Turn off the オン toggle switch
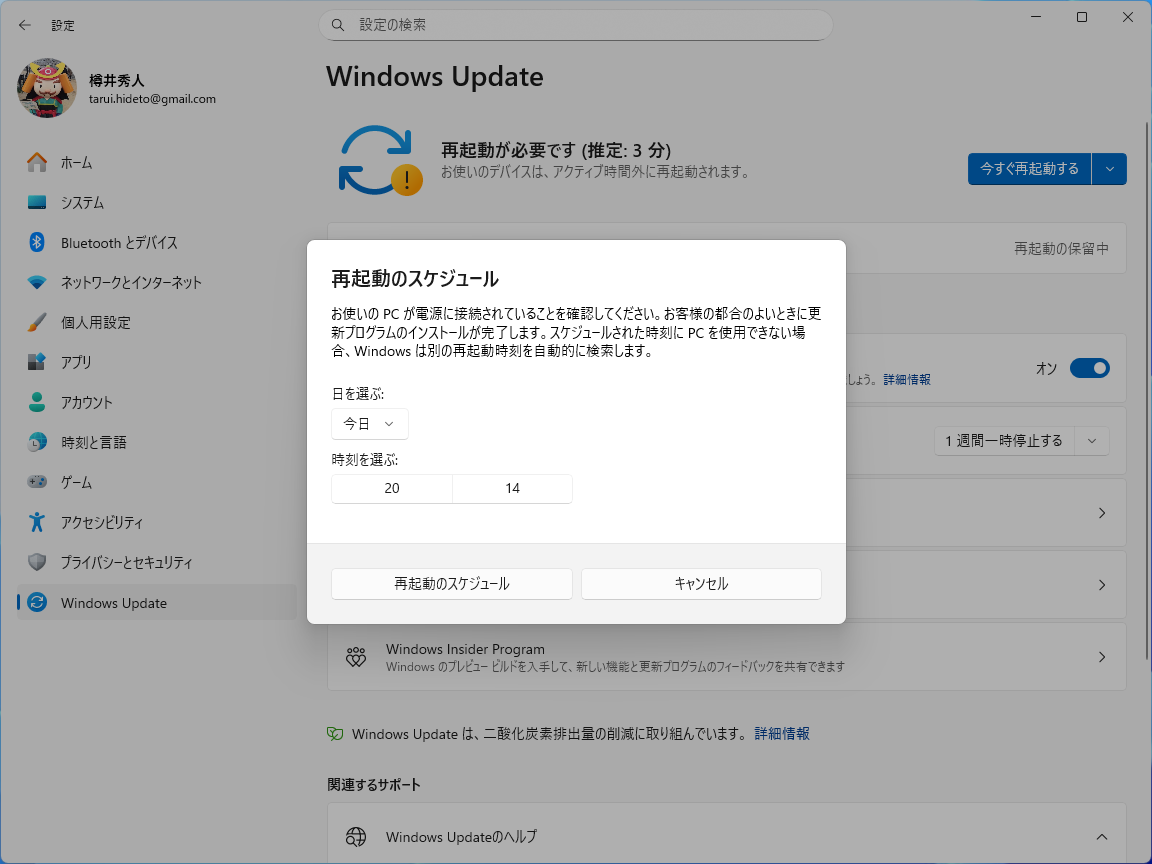1152x864 pixels. point(1090,368)
